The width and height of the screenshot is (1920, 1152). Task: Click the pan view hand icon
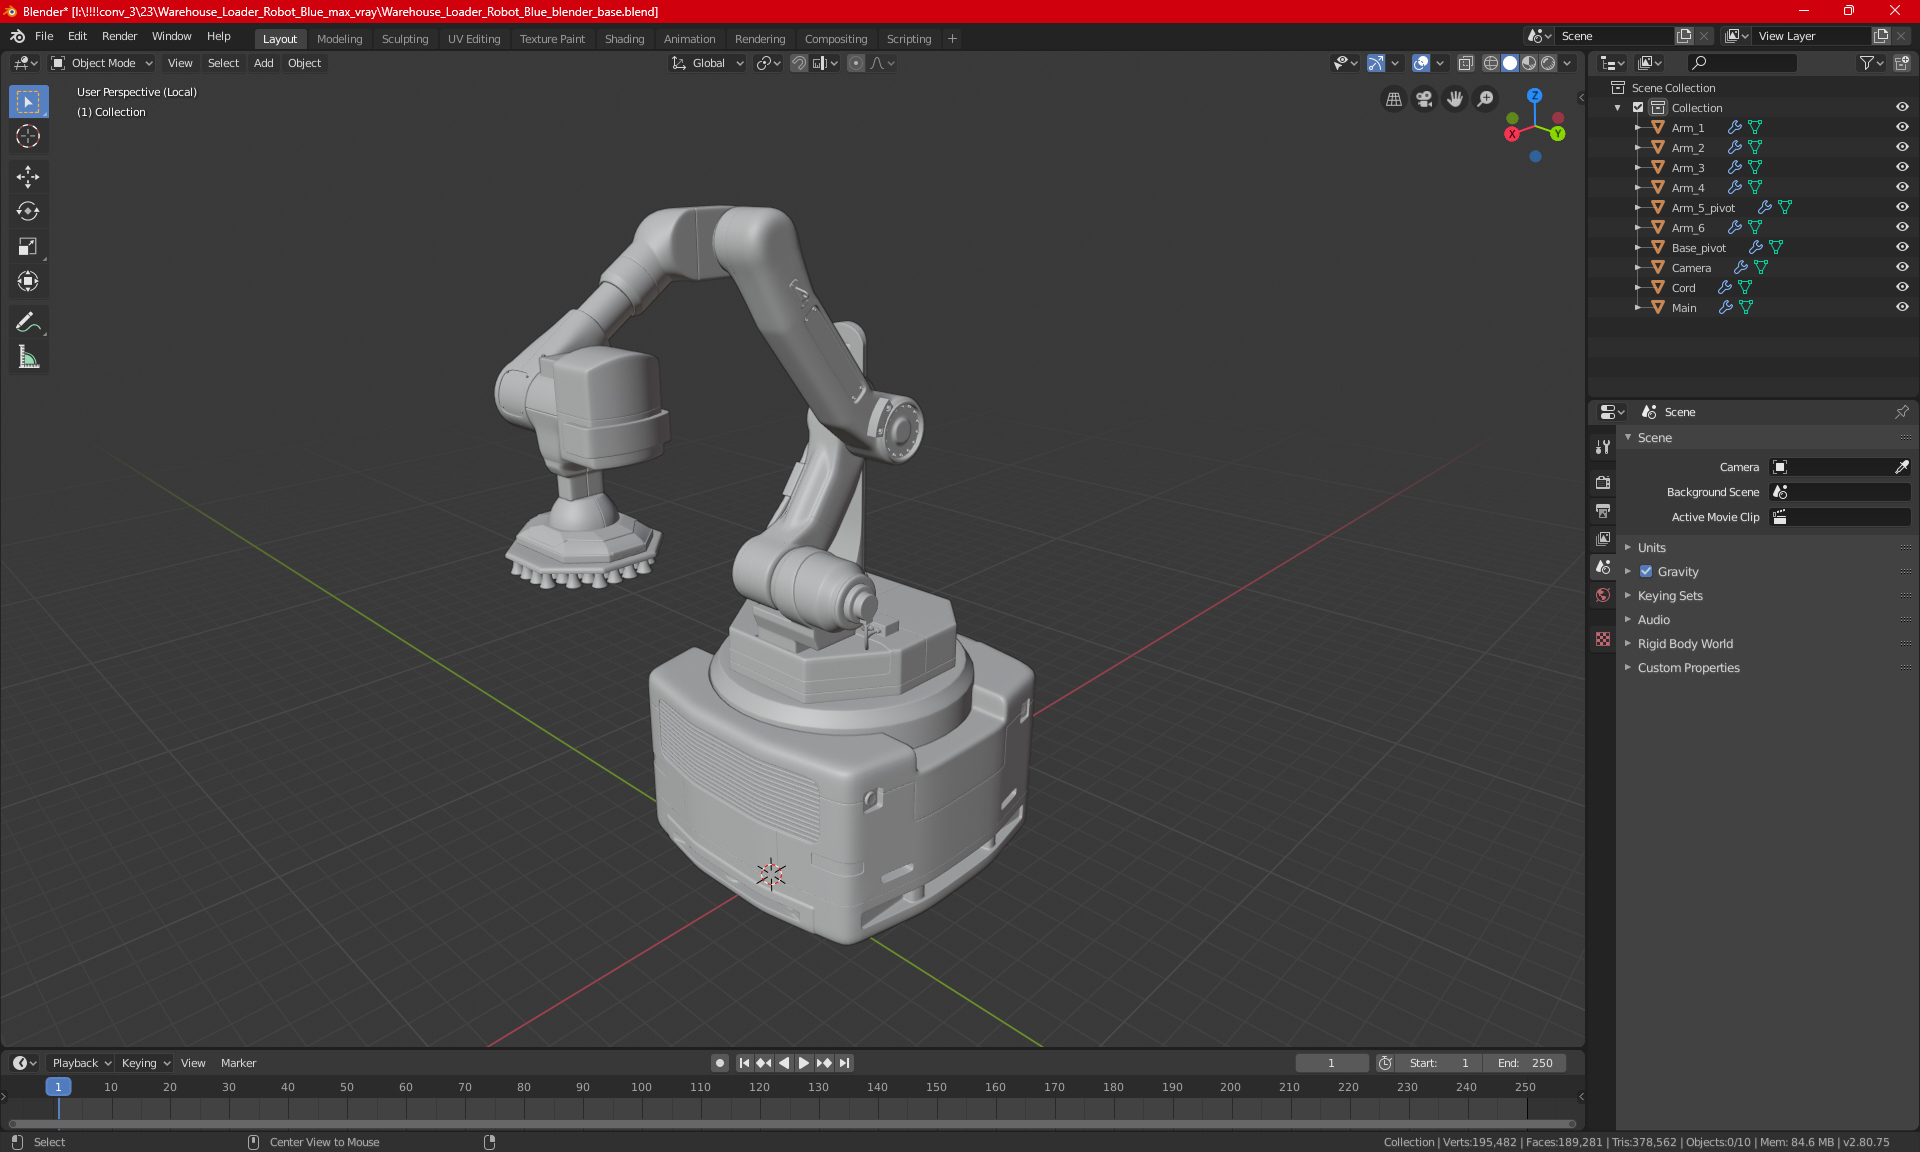(x=1455, y=99)
